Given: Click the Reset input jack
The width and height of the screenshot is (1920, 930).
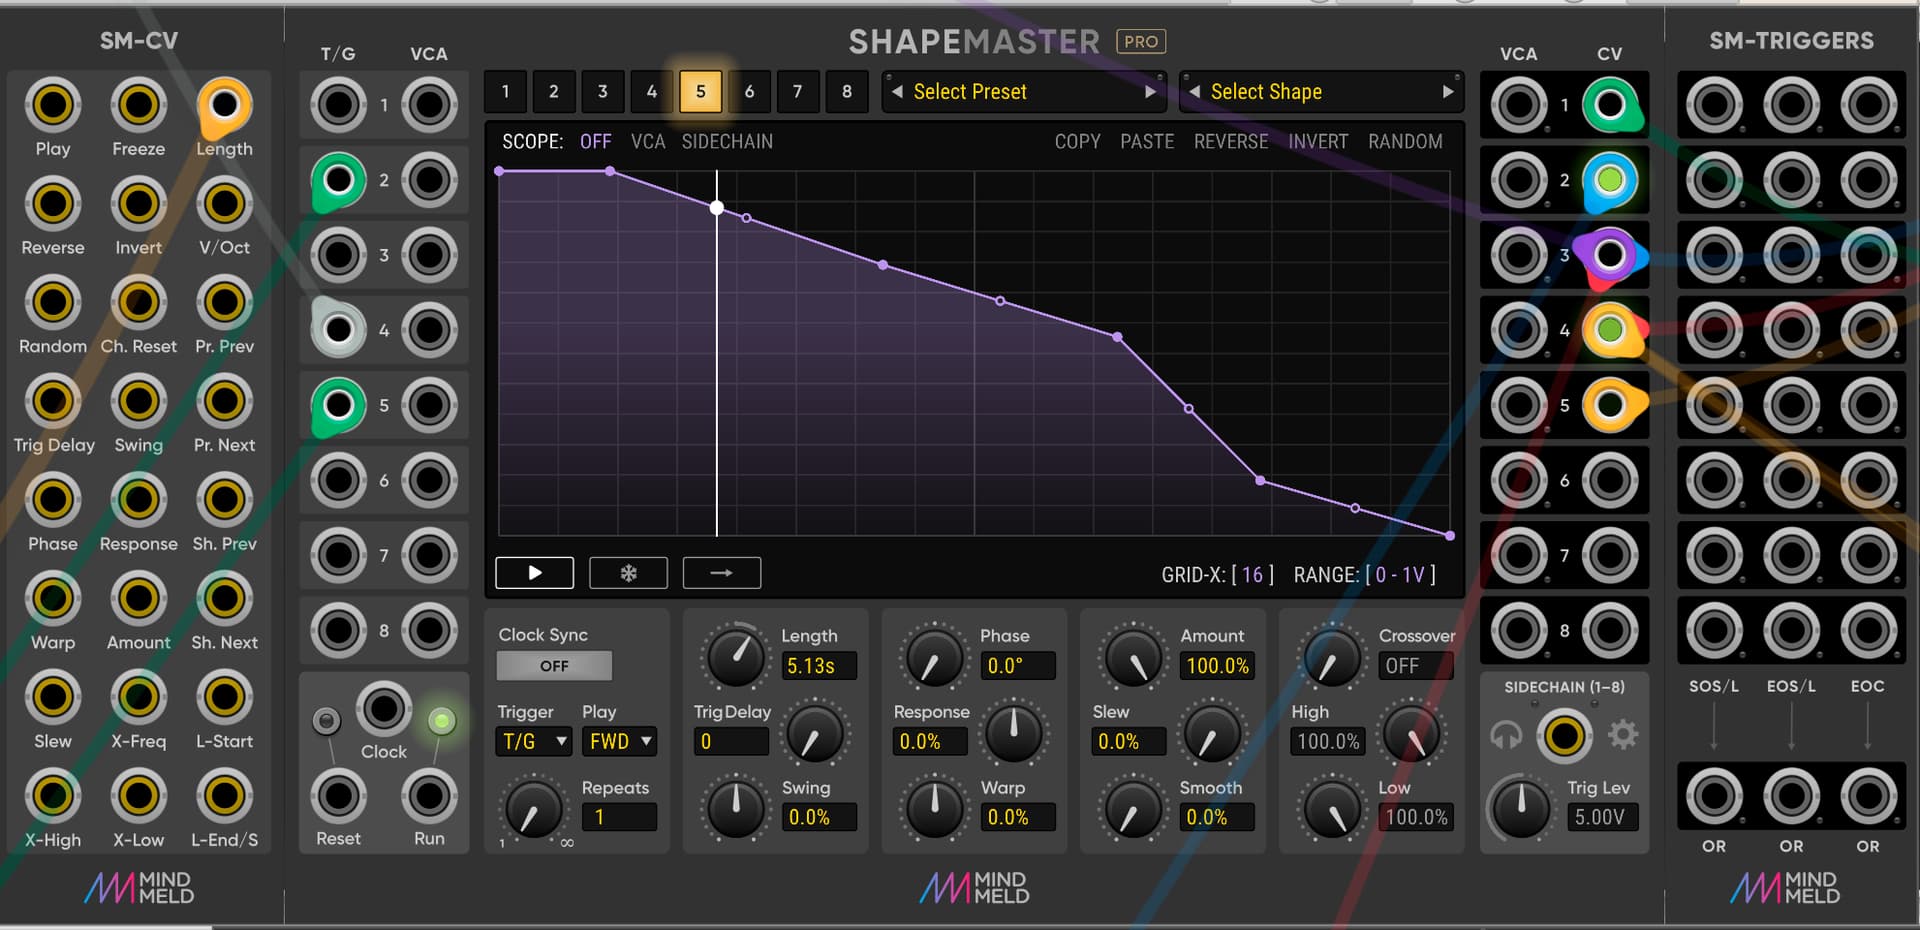Looking at the screenshot, I should click(339, 796).
